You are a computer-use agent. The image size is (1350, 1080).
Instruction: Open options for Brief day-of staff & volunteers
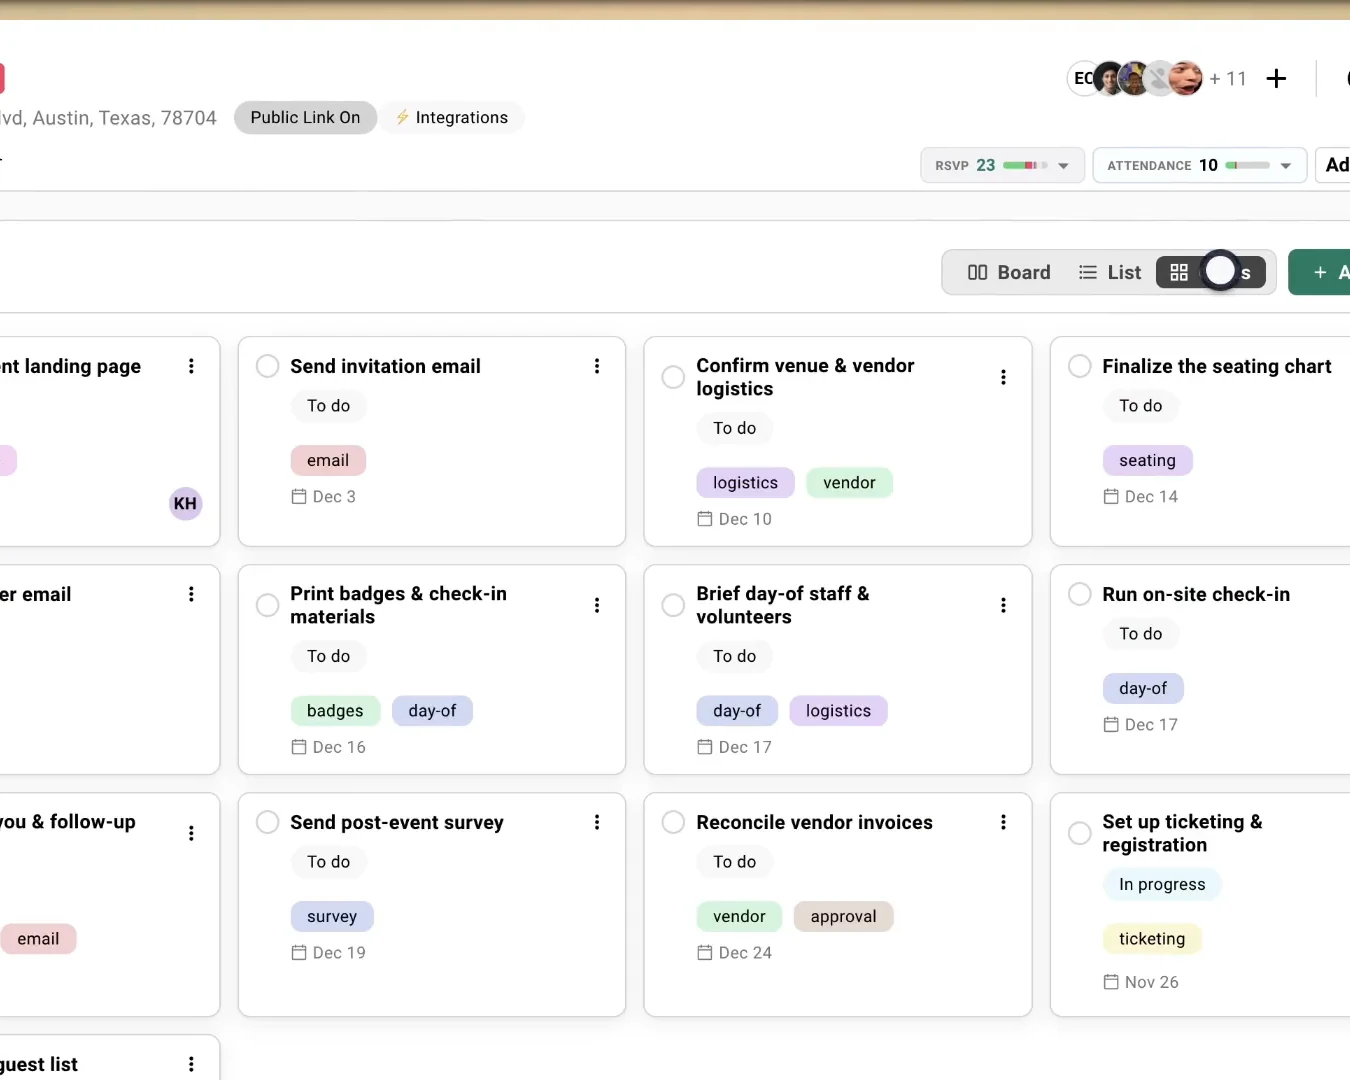(x=1003, y=605)
